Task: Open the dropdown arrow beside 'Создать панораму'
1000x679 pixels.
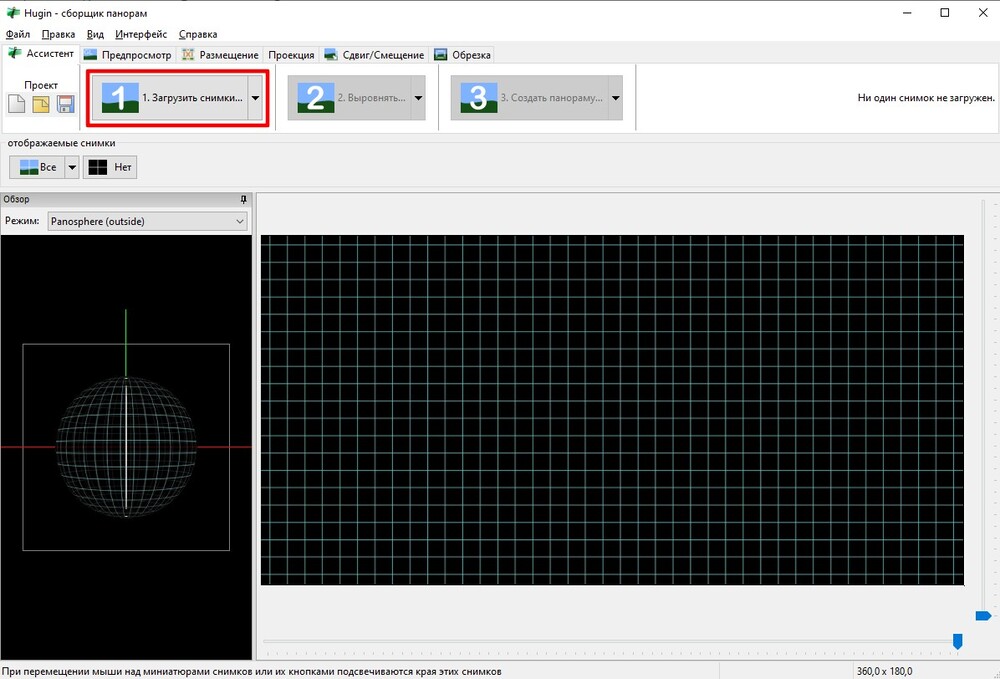Action: pyautogui.click(x=615, y=98)
